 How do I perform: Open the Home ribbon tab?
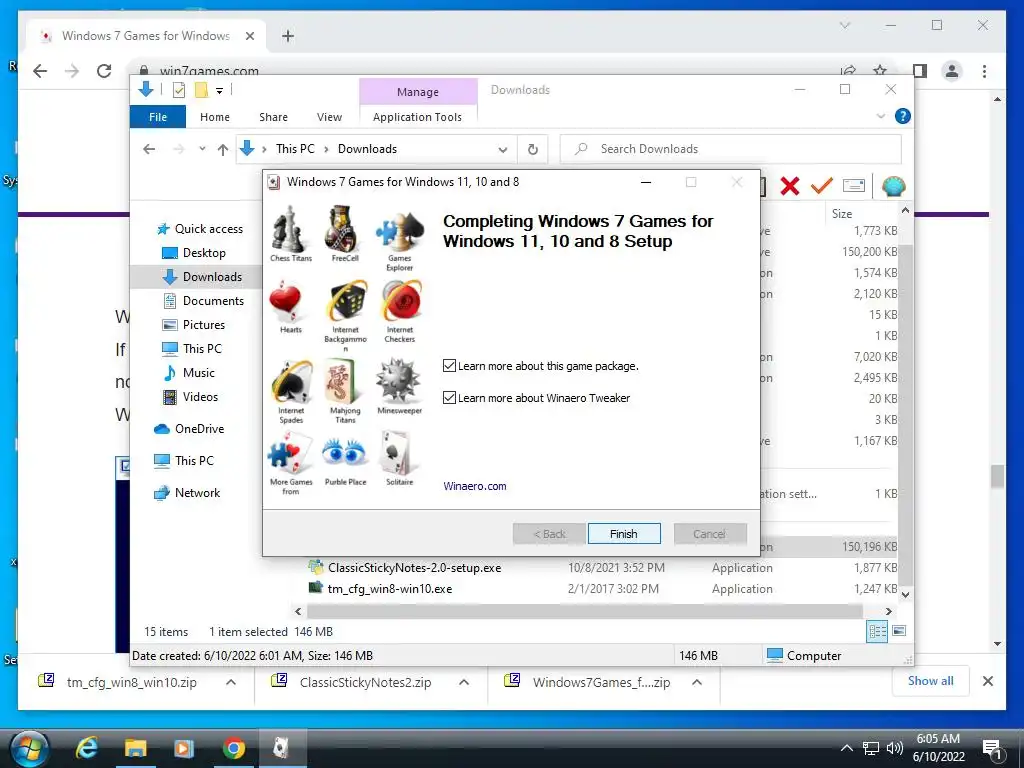tap(215, 117)
